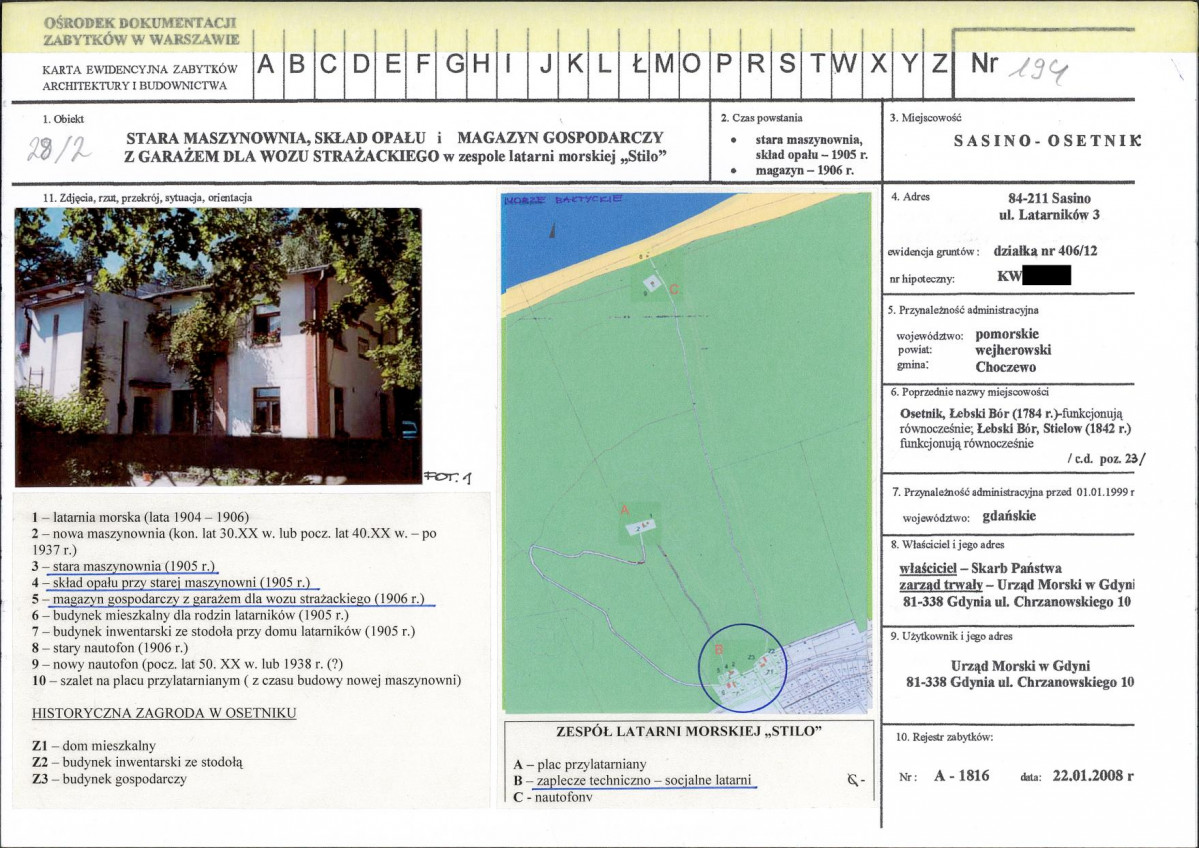Click red marker A on the map
This screenshot has height=848, width=1199.
pyautogui.click(x=624, y=509)
